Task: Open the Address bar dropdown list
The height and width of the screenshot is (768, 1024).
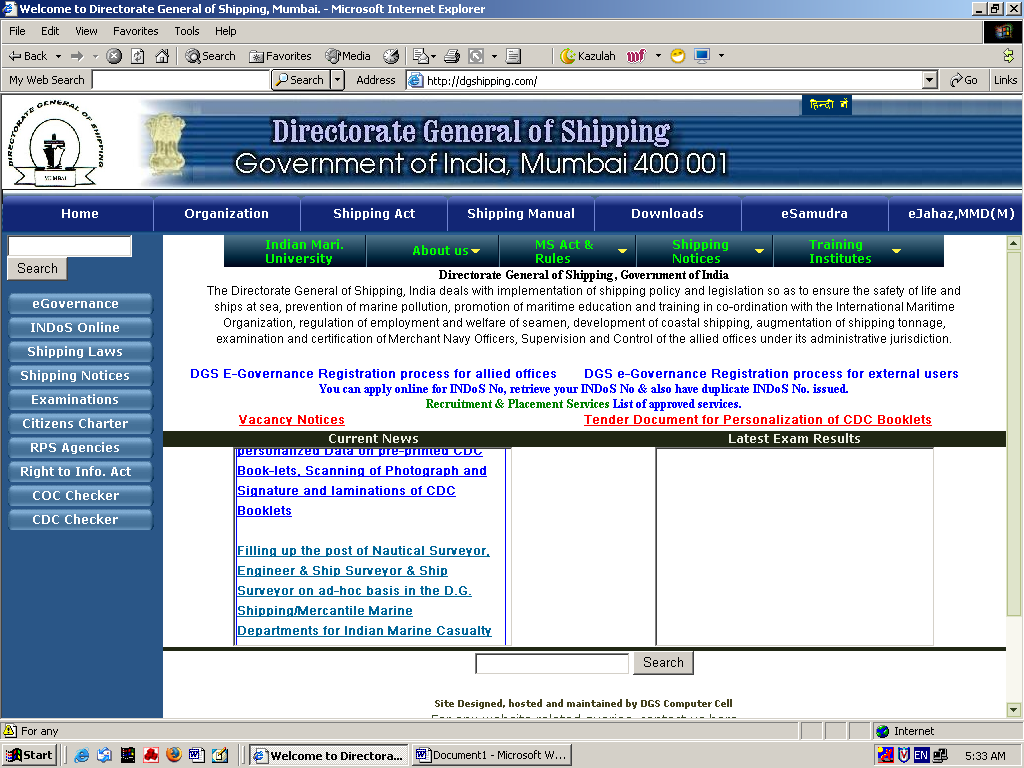Action: tap(930, 80)
